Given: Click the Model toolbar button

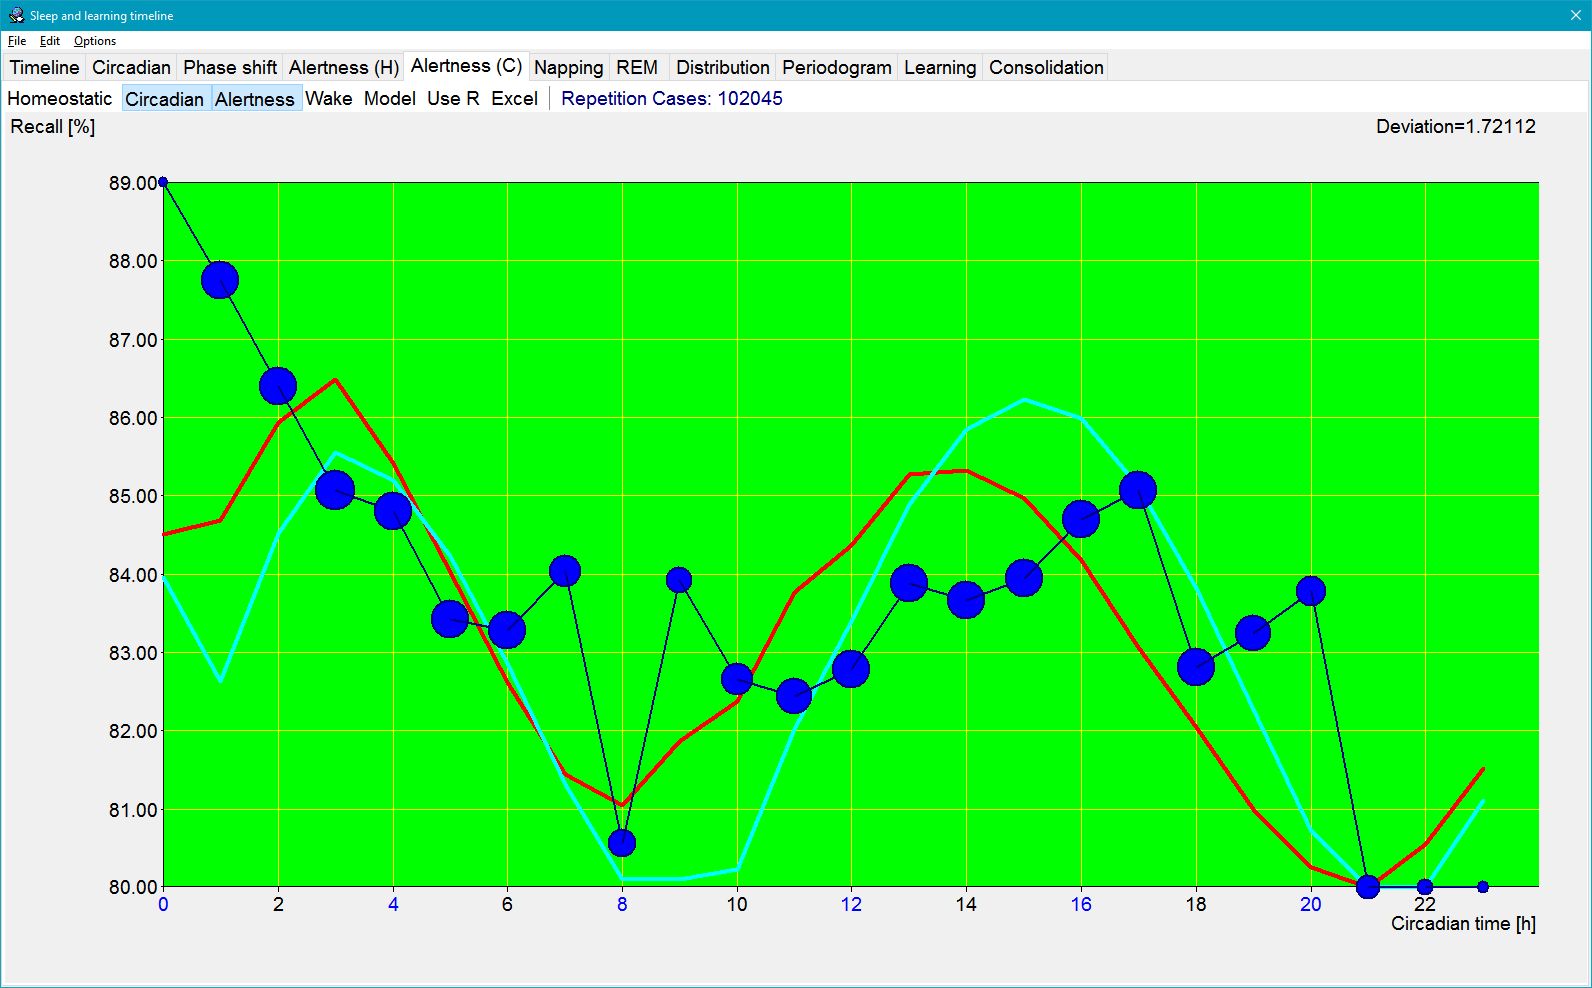Looking at the screenshot, I should click(390, 98).
